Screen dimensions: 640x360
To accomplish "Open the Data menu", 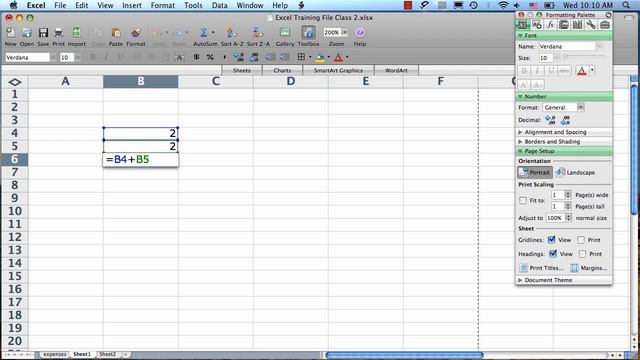I will 220,5.
